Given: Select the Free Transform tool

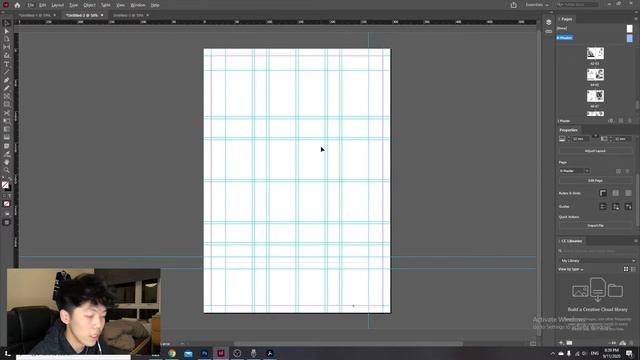Looking at the screenshot, I should [7, 121].
